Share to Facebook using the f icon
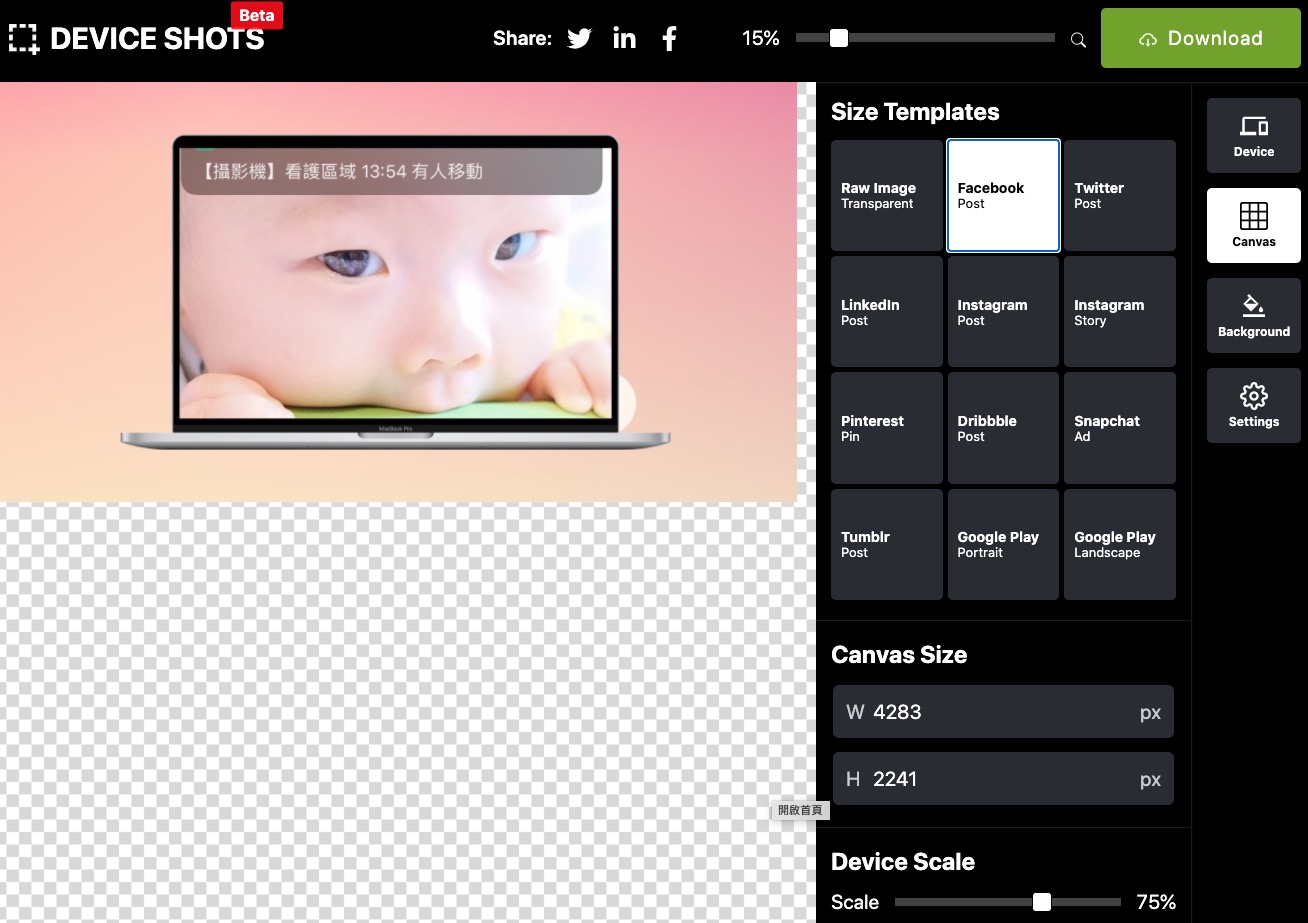Viewport: 1308px width, 923px height. [669, 39]
